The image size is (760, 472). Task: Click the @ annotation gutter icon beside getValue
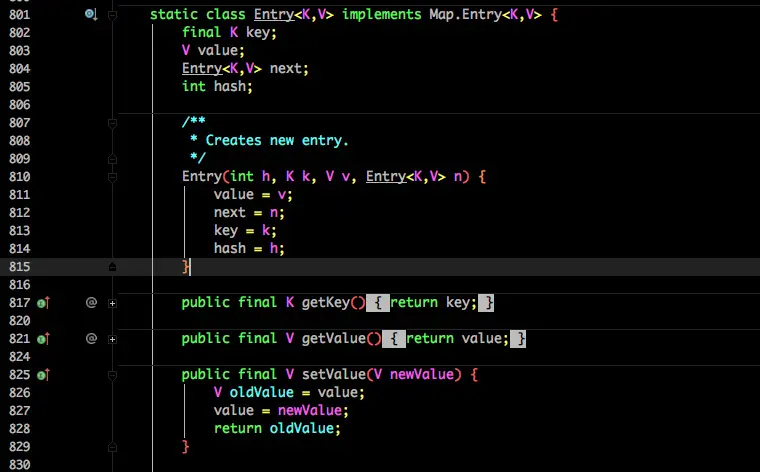[91, 339]
